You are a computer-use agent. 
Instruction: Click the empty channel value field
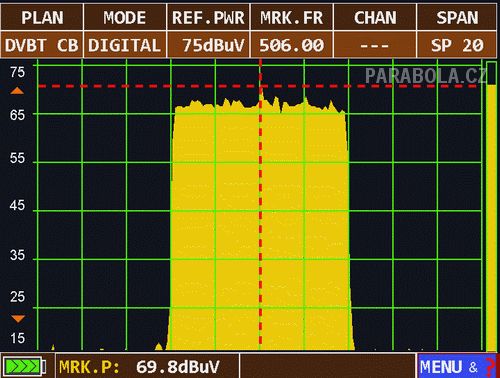[x=375, y=45]
